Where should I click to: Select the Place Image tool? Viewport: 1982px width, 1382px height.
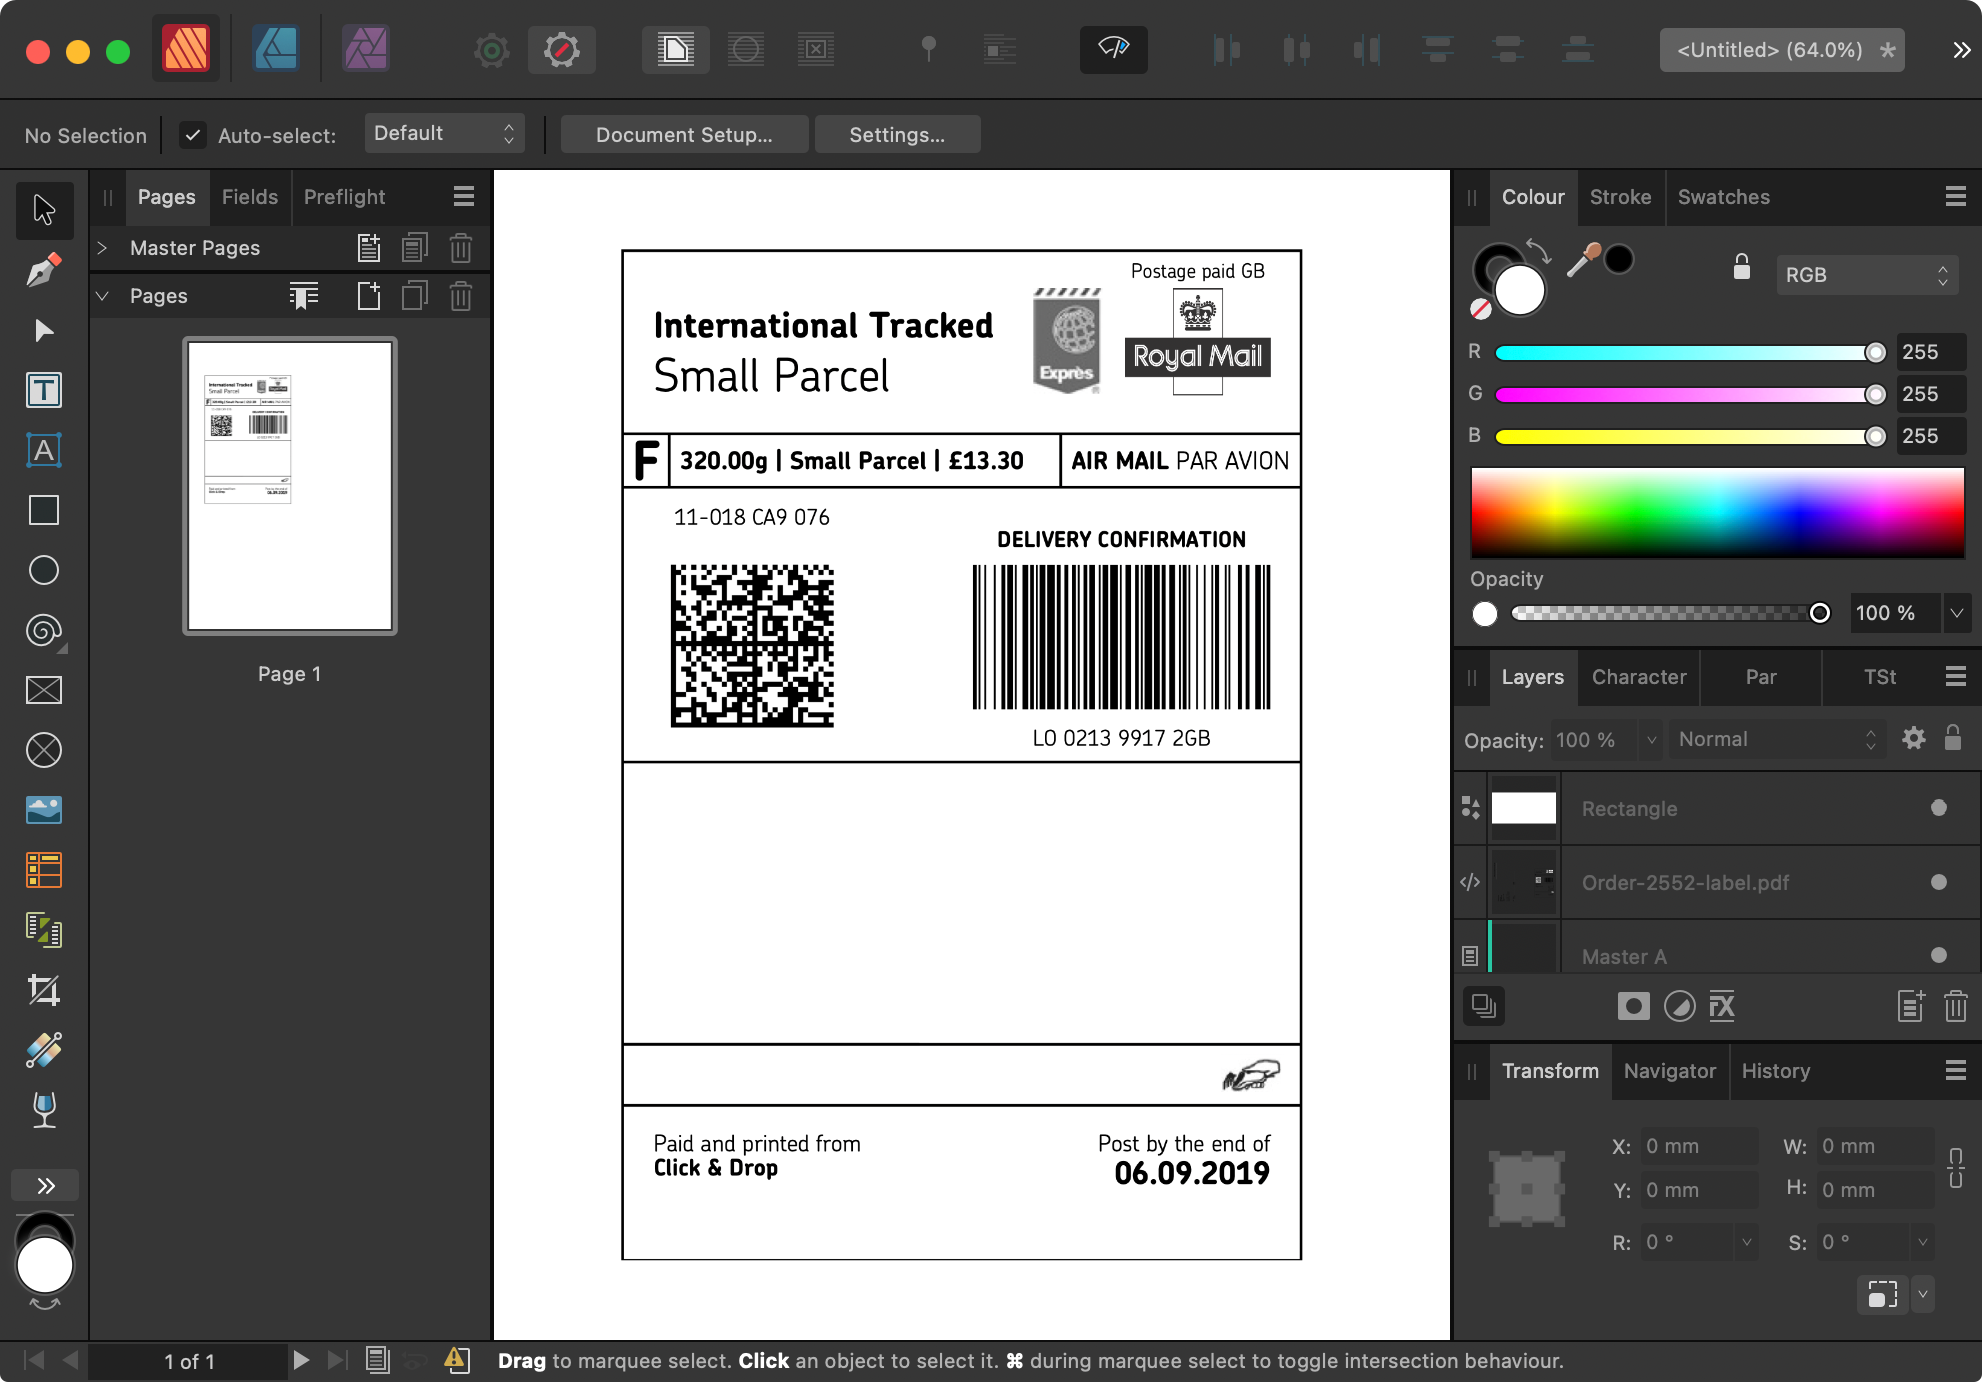click(44, 810)
